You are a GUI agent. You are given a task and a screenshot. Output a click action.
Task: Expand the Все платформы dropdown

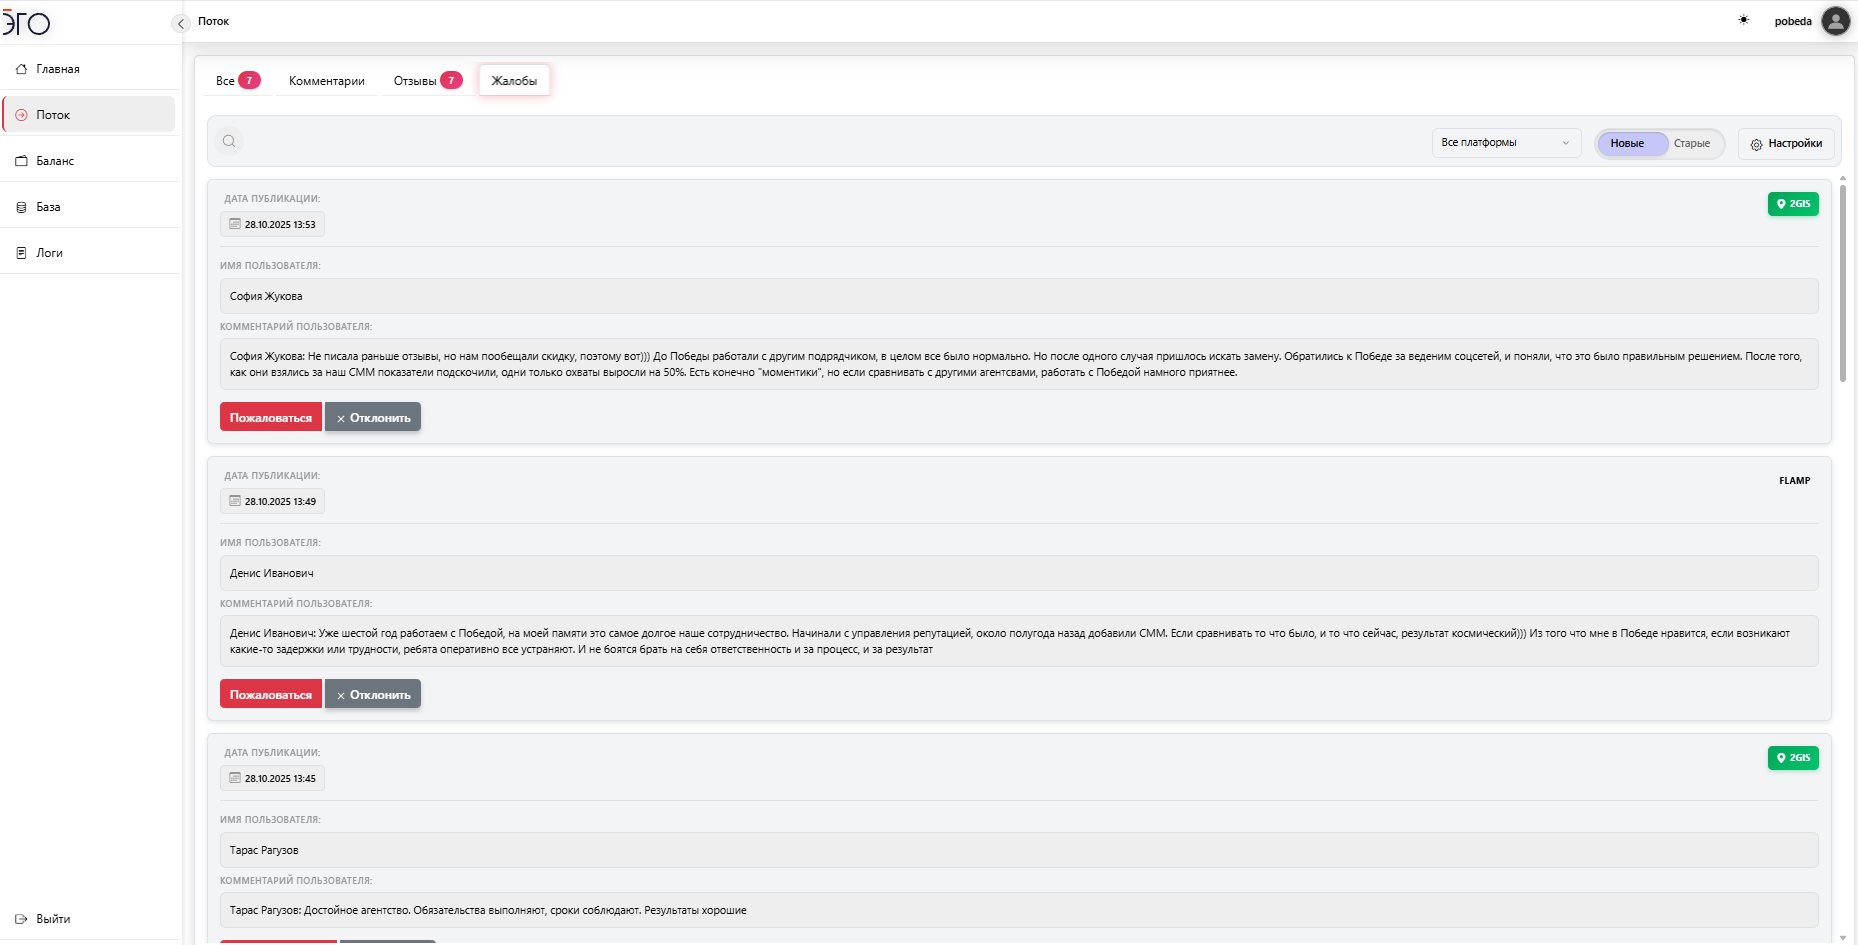(x=1505, y=143)
